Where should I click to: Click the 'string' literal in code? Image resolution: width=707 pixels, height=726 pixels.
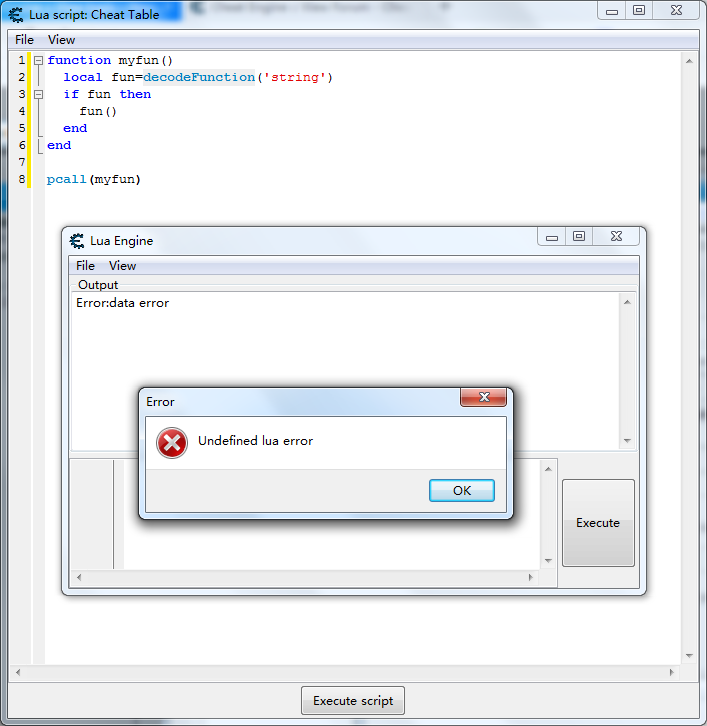(x=295, y=77)
